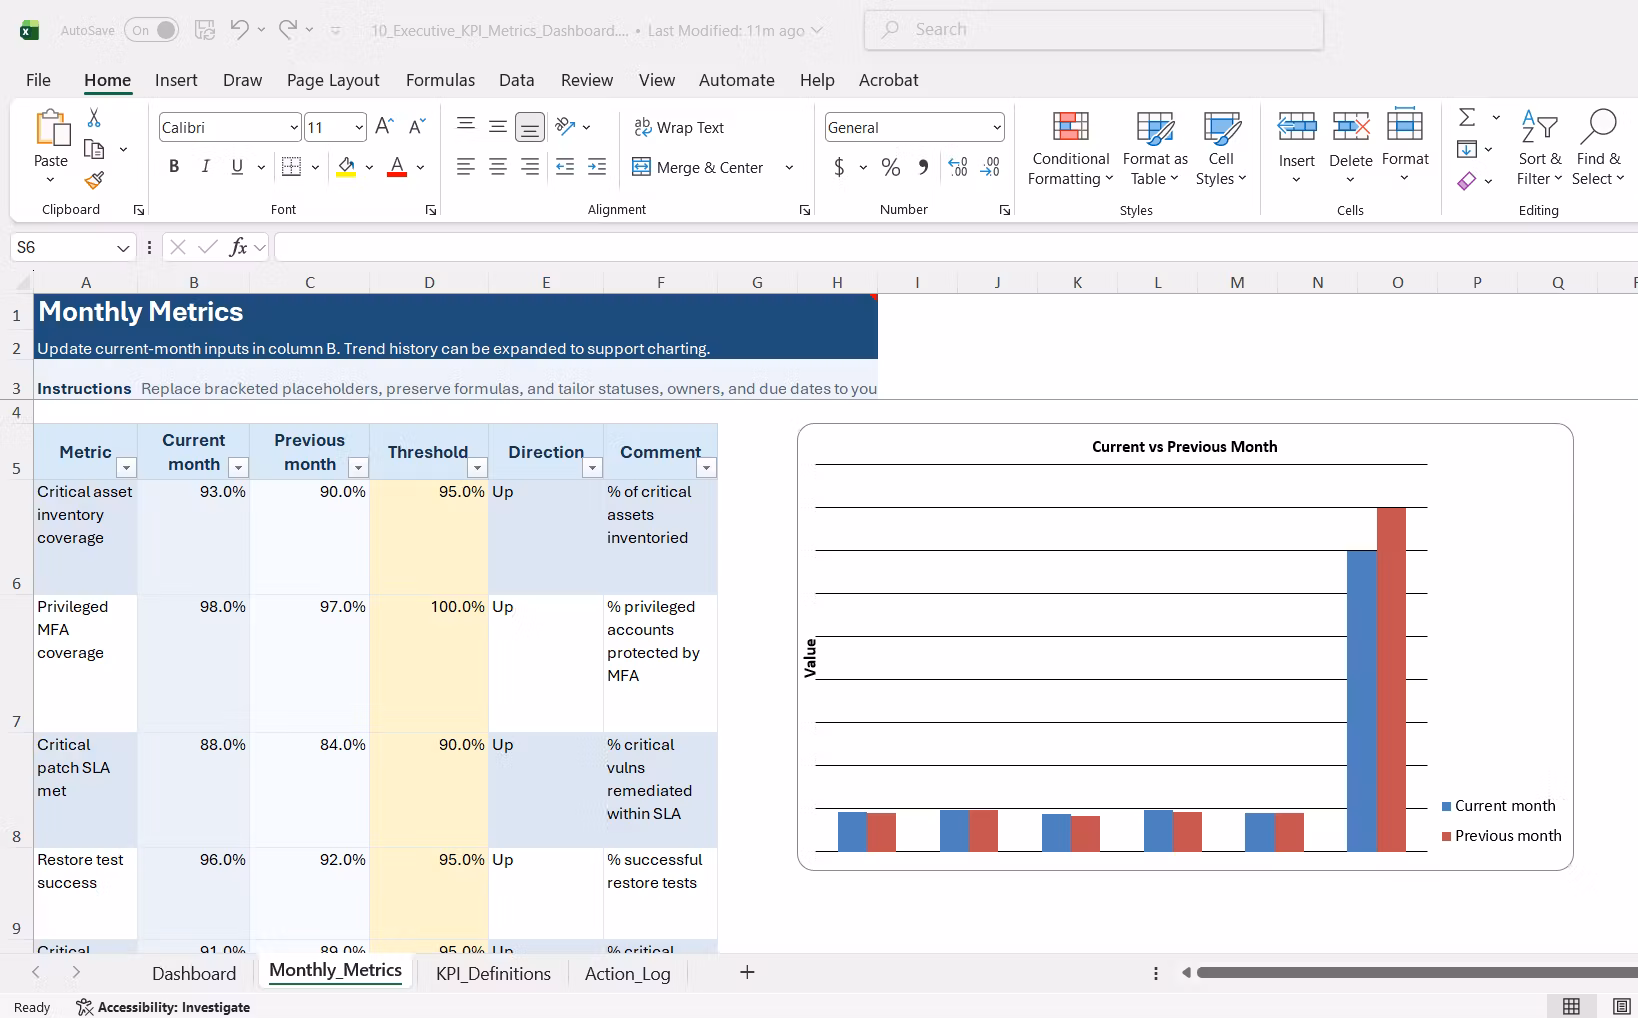Viewport: 1638px width, 1018px height.
Task: Add a new sheet with plus button
Action: (x=747, y=972)
